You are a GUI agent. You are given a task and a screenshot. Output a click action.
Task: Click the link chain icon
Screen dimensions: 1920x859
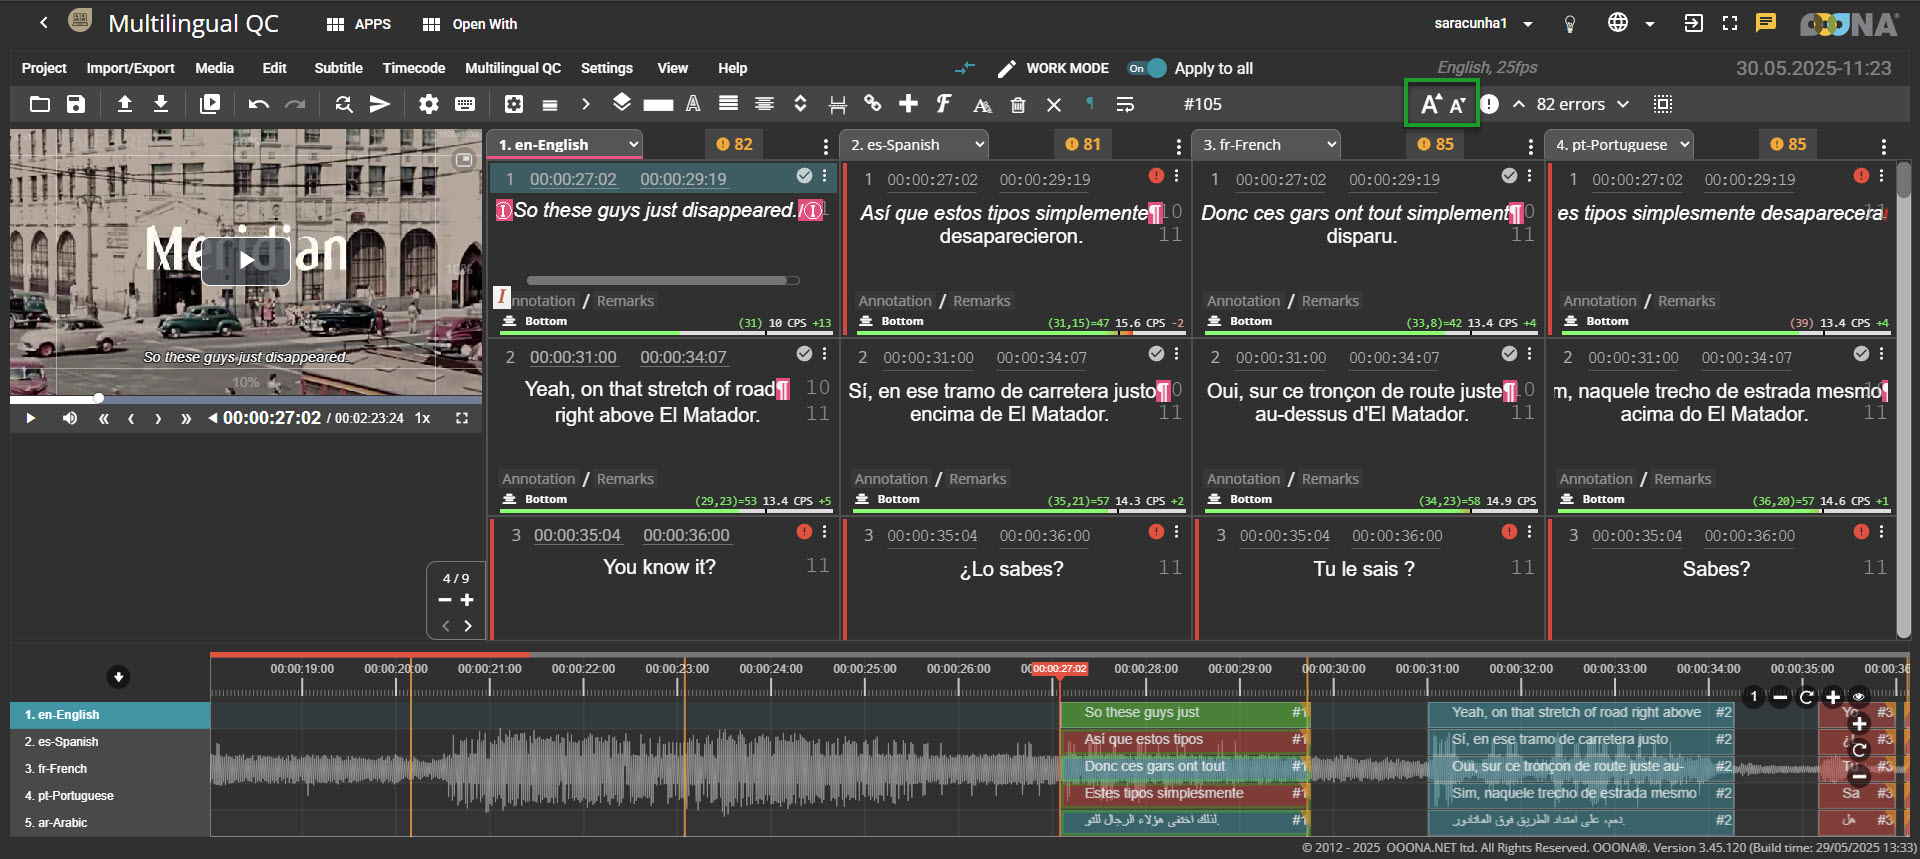(x=873, y=104)
